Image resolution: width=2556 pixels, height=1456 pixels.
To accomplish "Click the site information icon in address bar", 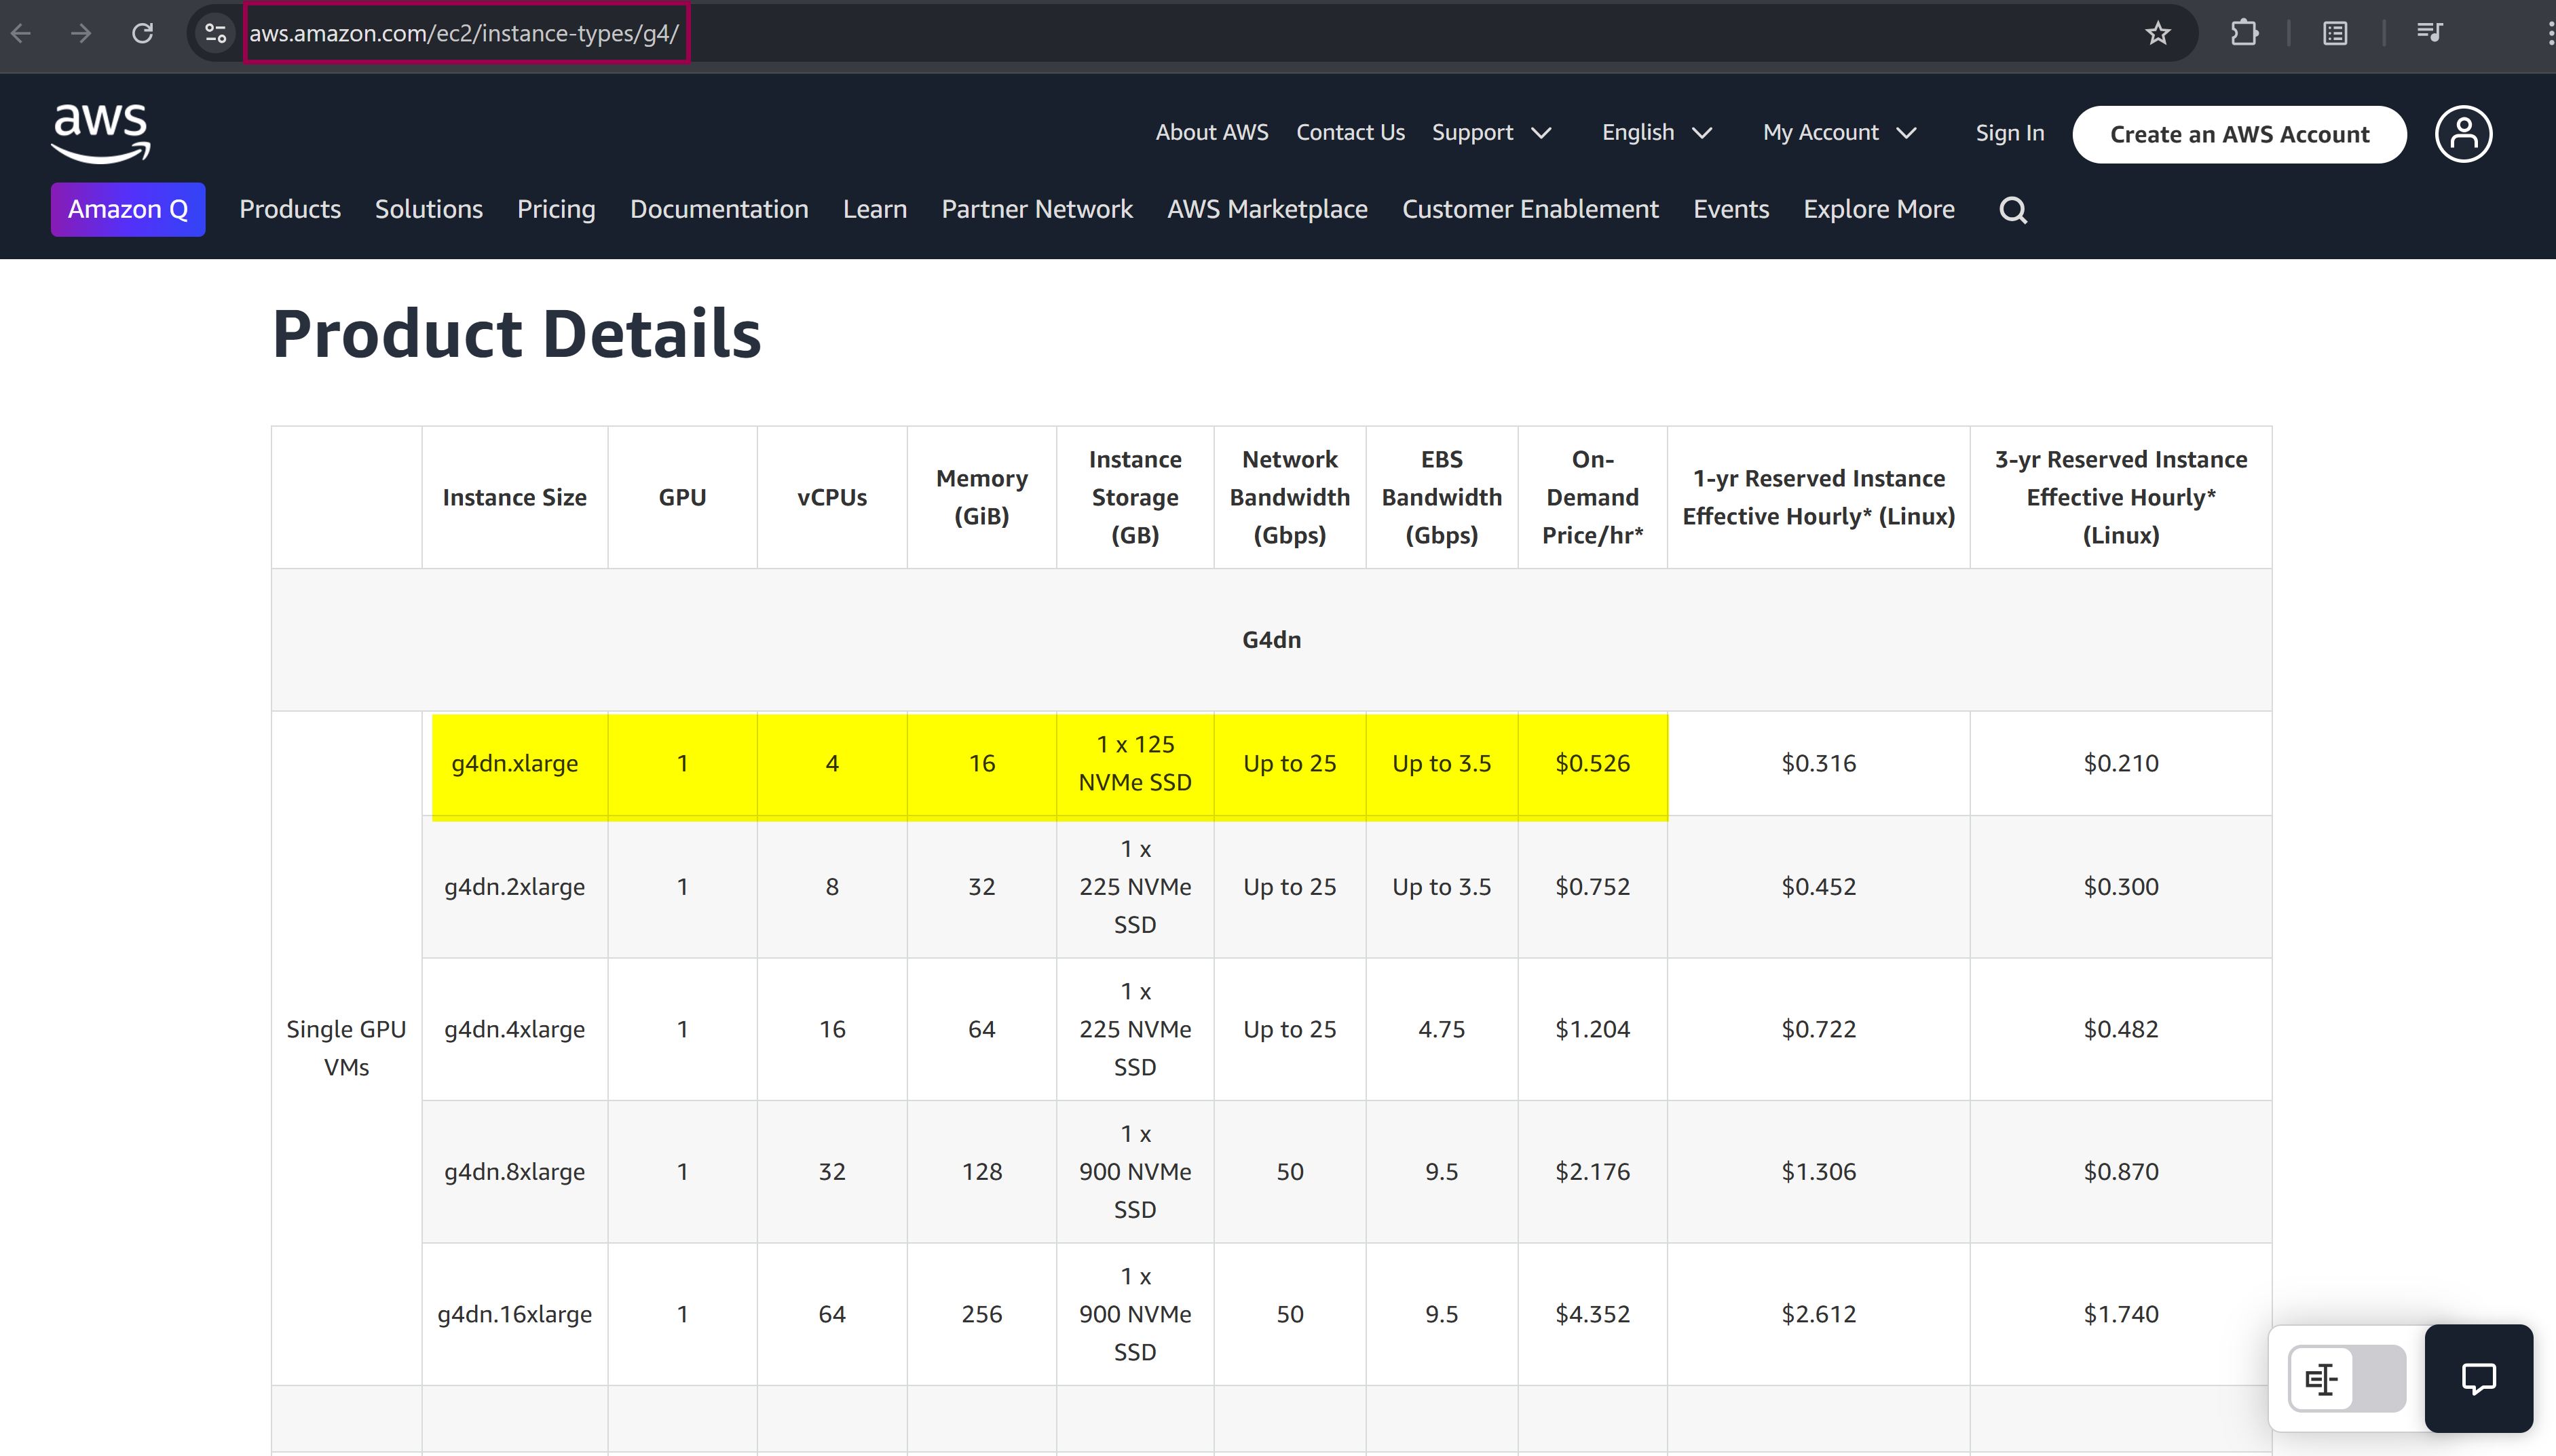I will [x=215, y=33].
